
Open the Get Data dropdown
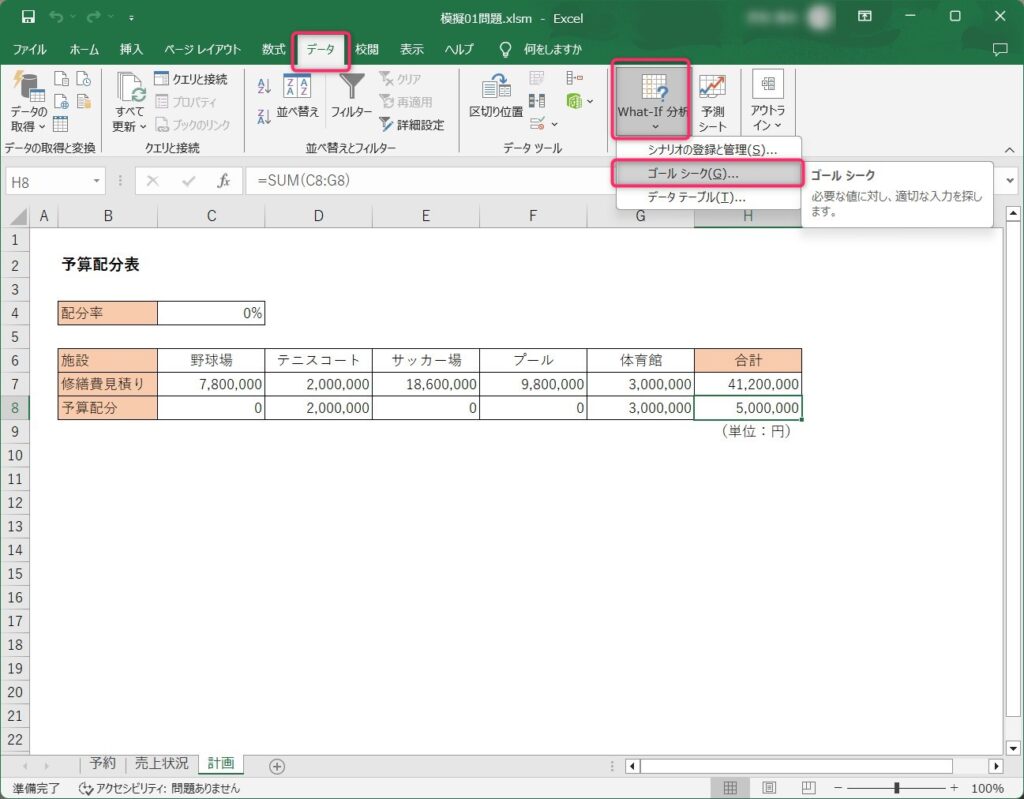(28, 105)
